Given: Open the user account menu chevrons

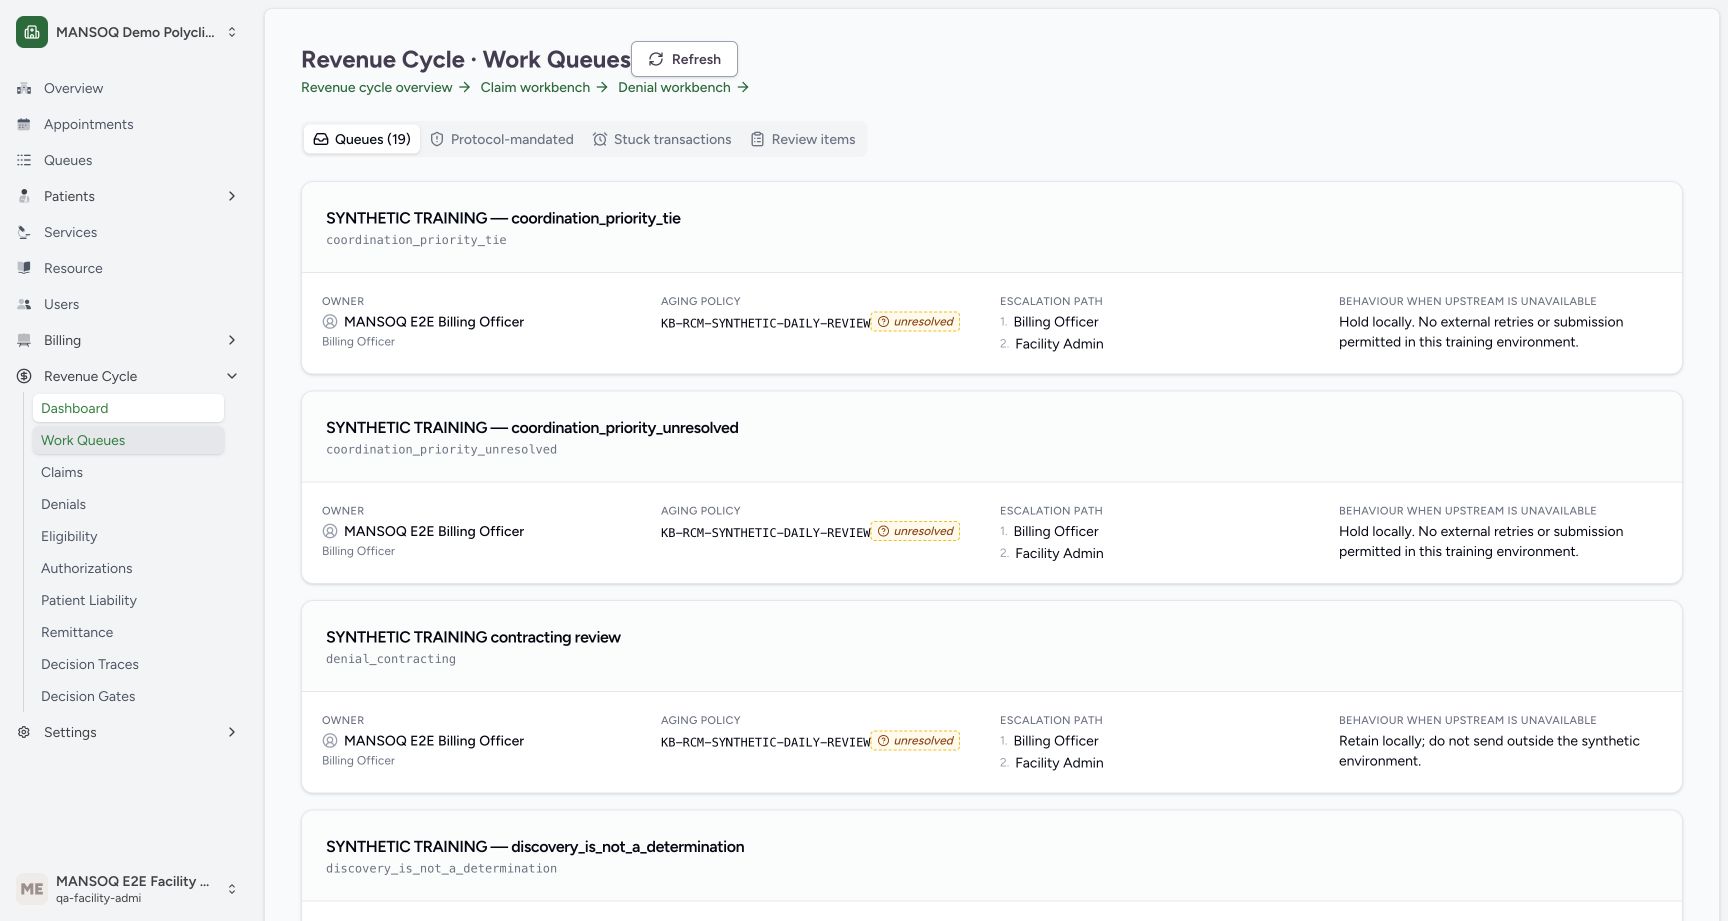Looking at the screenshot, I should tap(232, 889).
